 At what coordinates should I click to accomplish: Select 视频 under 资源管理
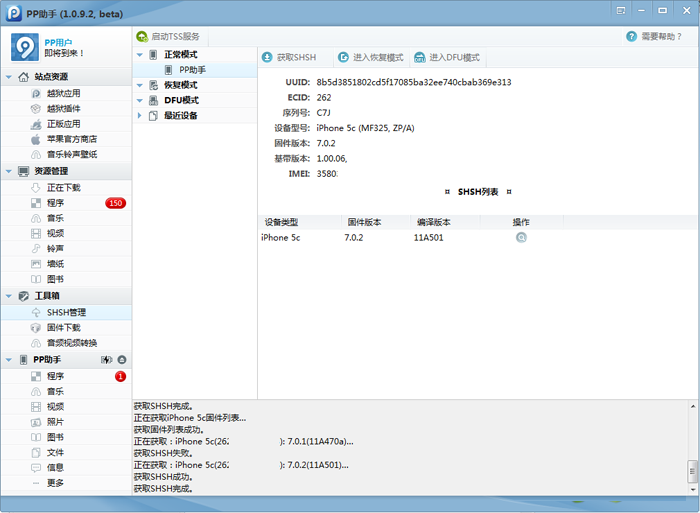pos(55,234)
